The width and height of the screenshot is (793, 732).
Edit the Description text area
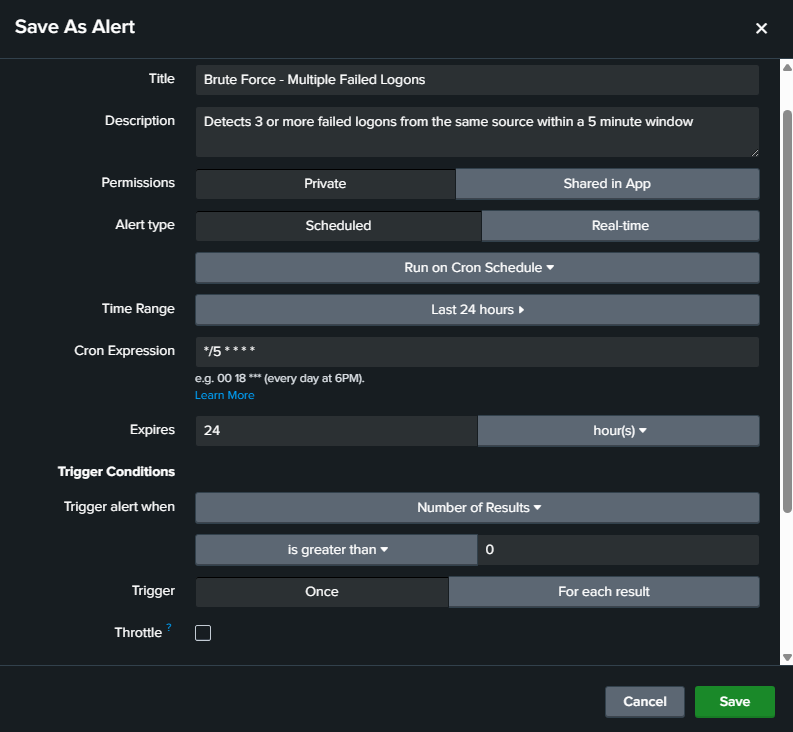[x=477, y=132]
